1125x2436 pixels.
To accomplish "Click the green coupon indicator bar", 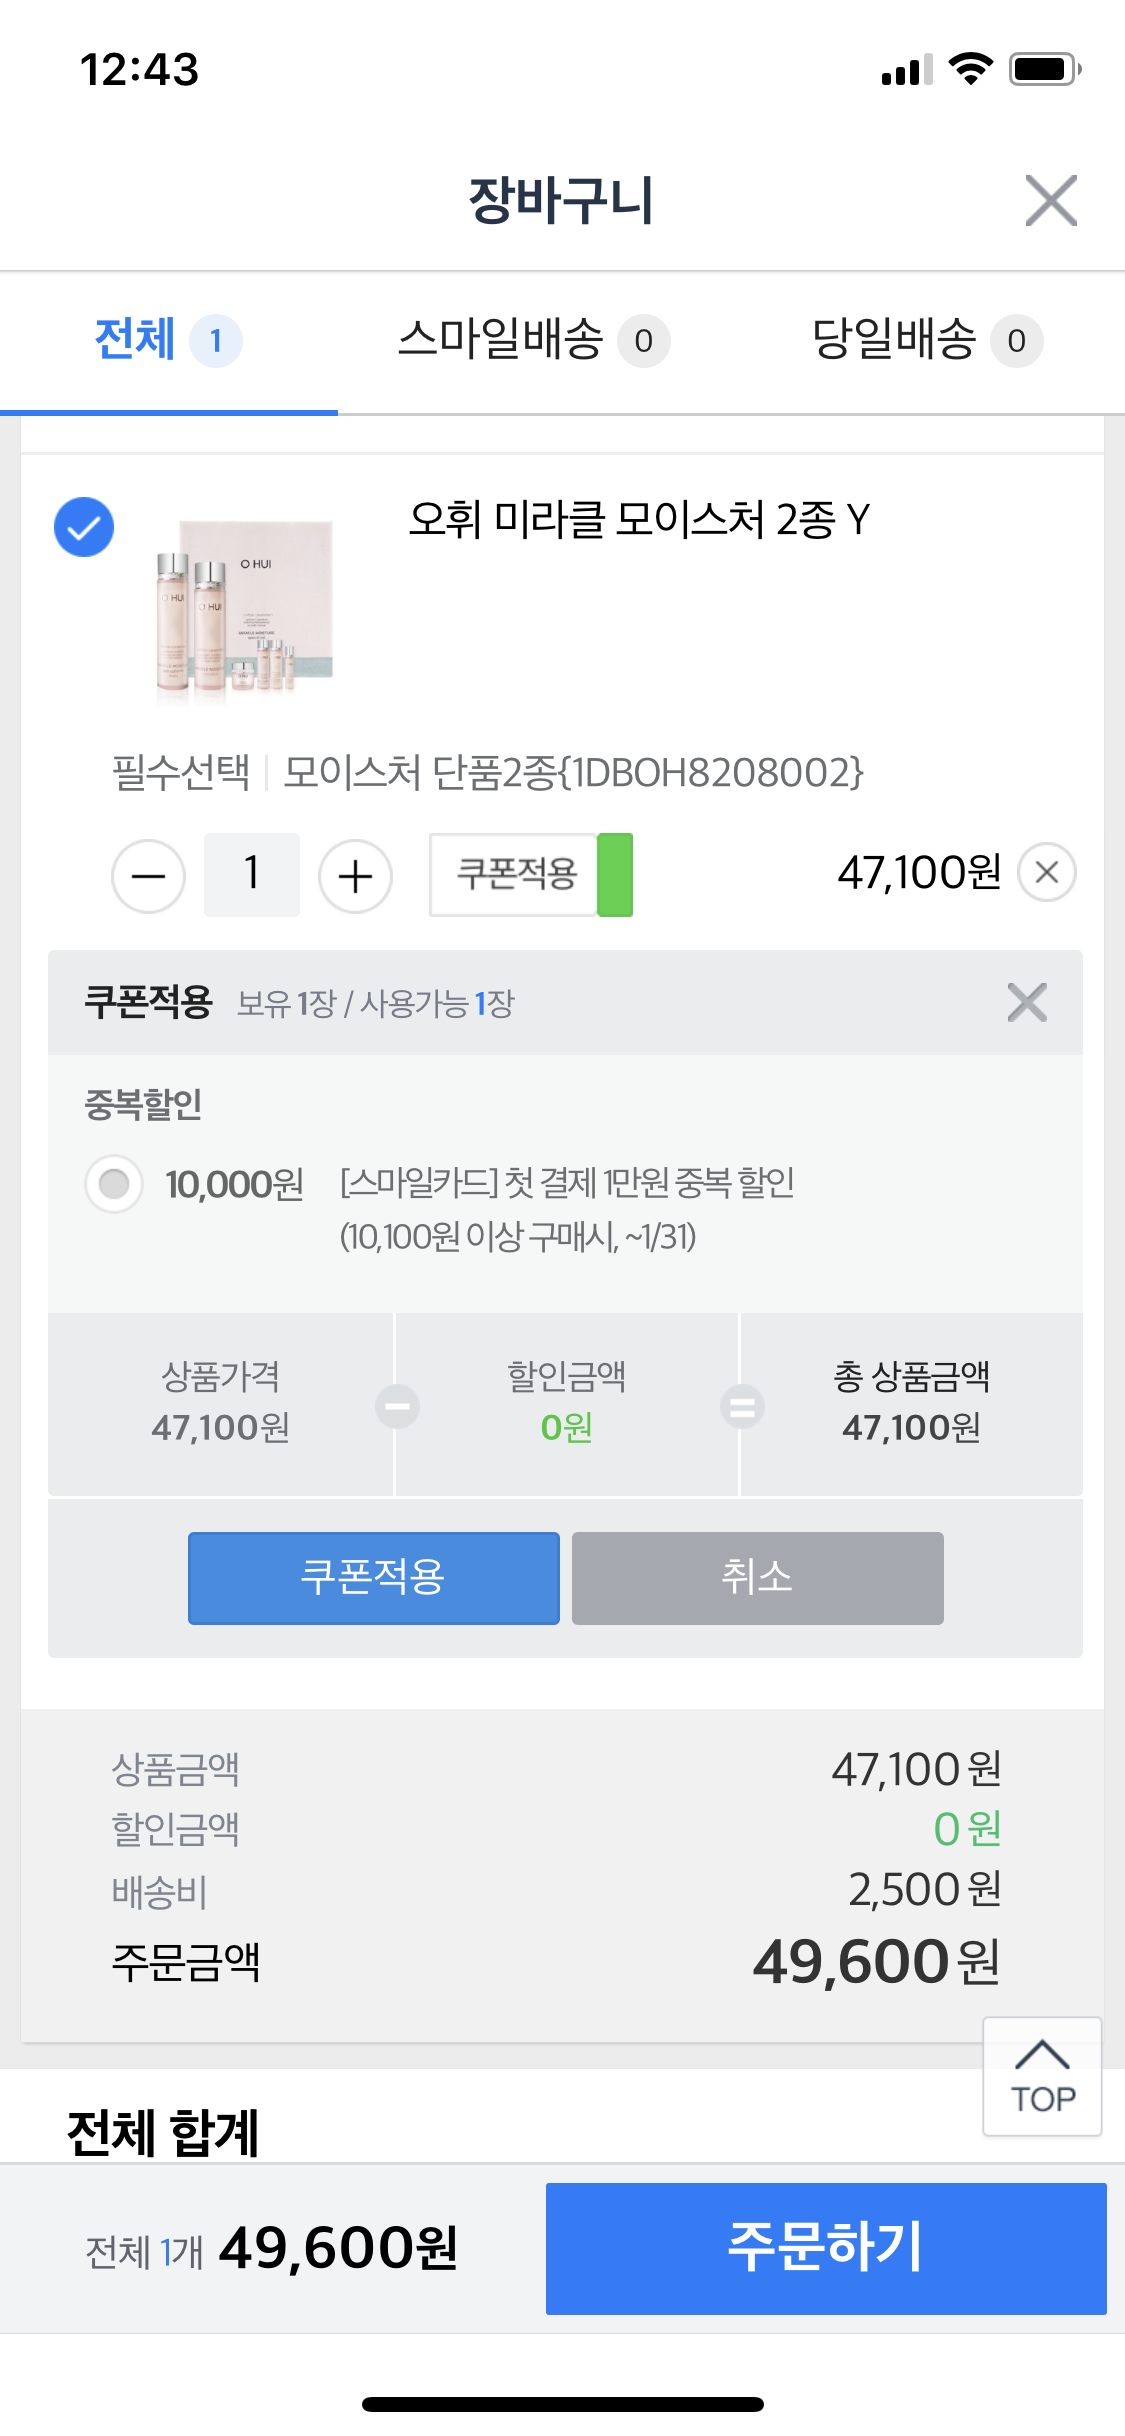I will pyautogui.click(x=615, y=874).
